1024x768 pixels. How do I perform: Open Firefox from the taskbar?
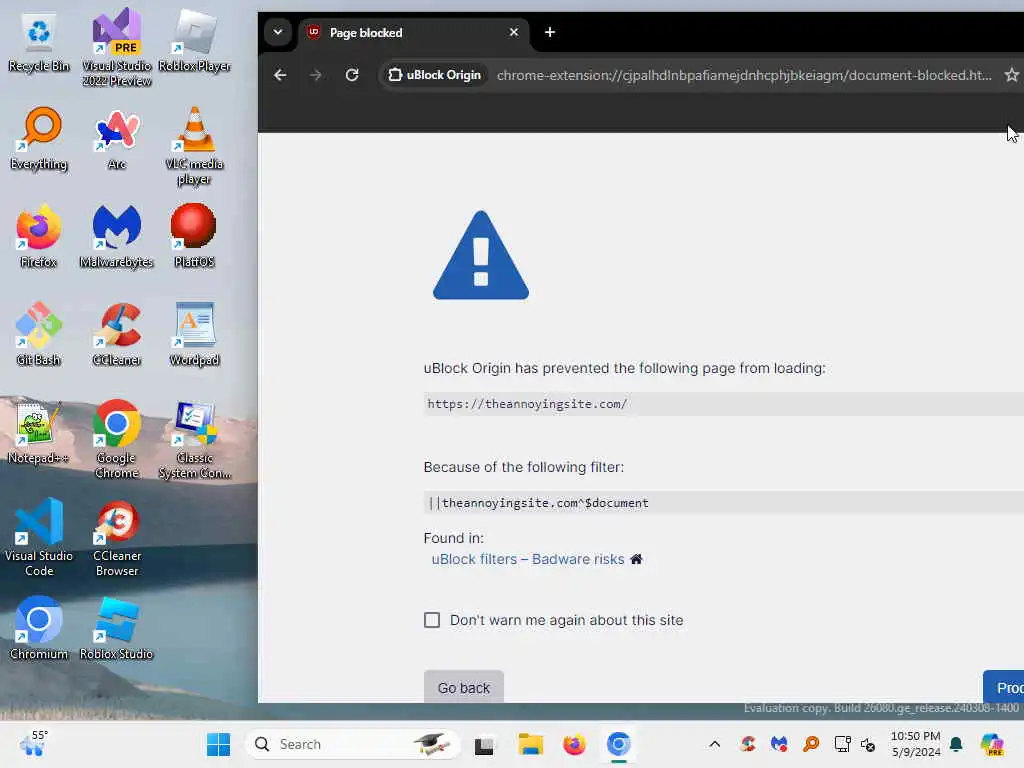pyautogui.click(x=574, y=744)
